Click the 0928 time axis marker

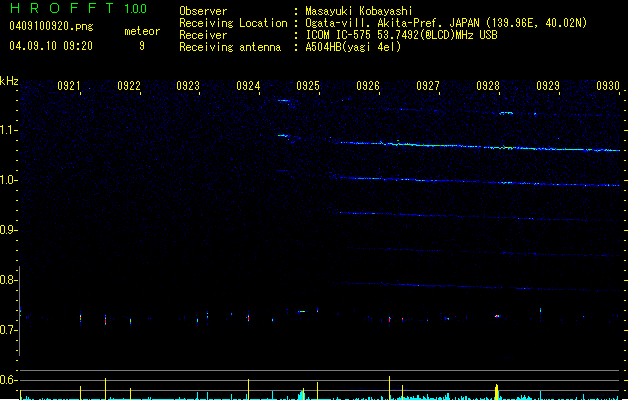(x=488, y=86)
